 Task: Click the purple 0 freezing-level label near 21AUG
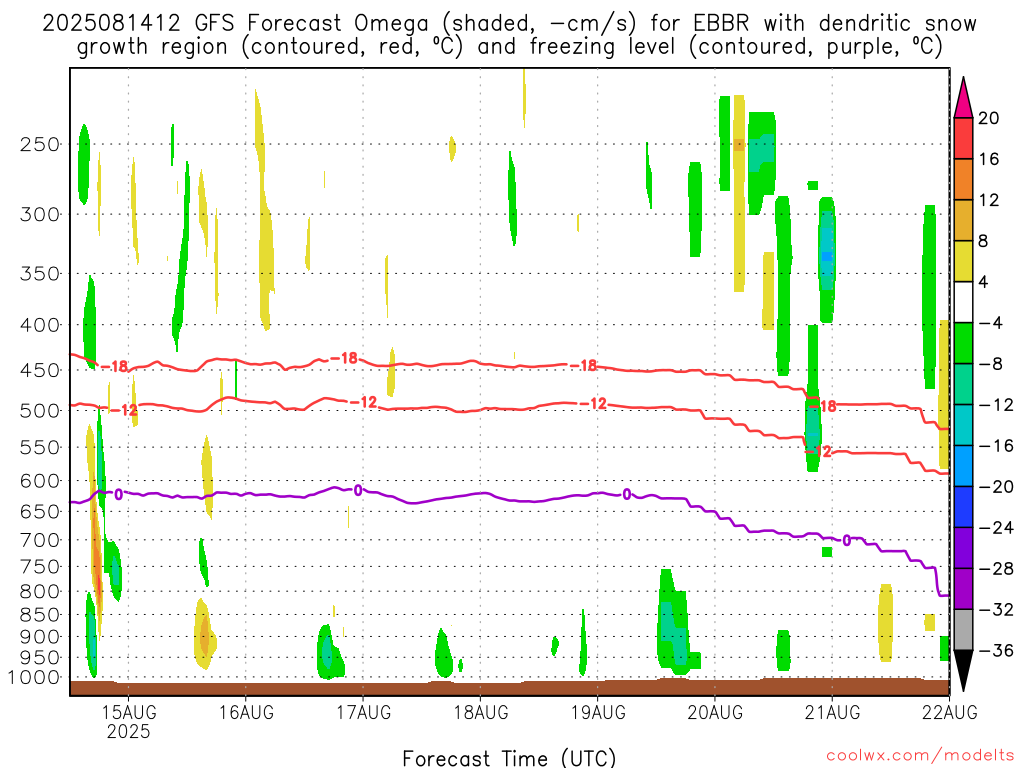point(846,541)
